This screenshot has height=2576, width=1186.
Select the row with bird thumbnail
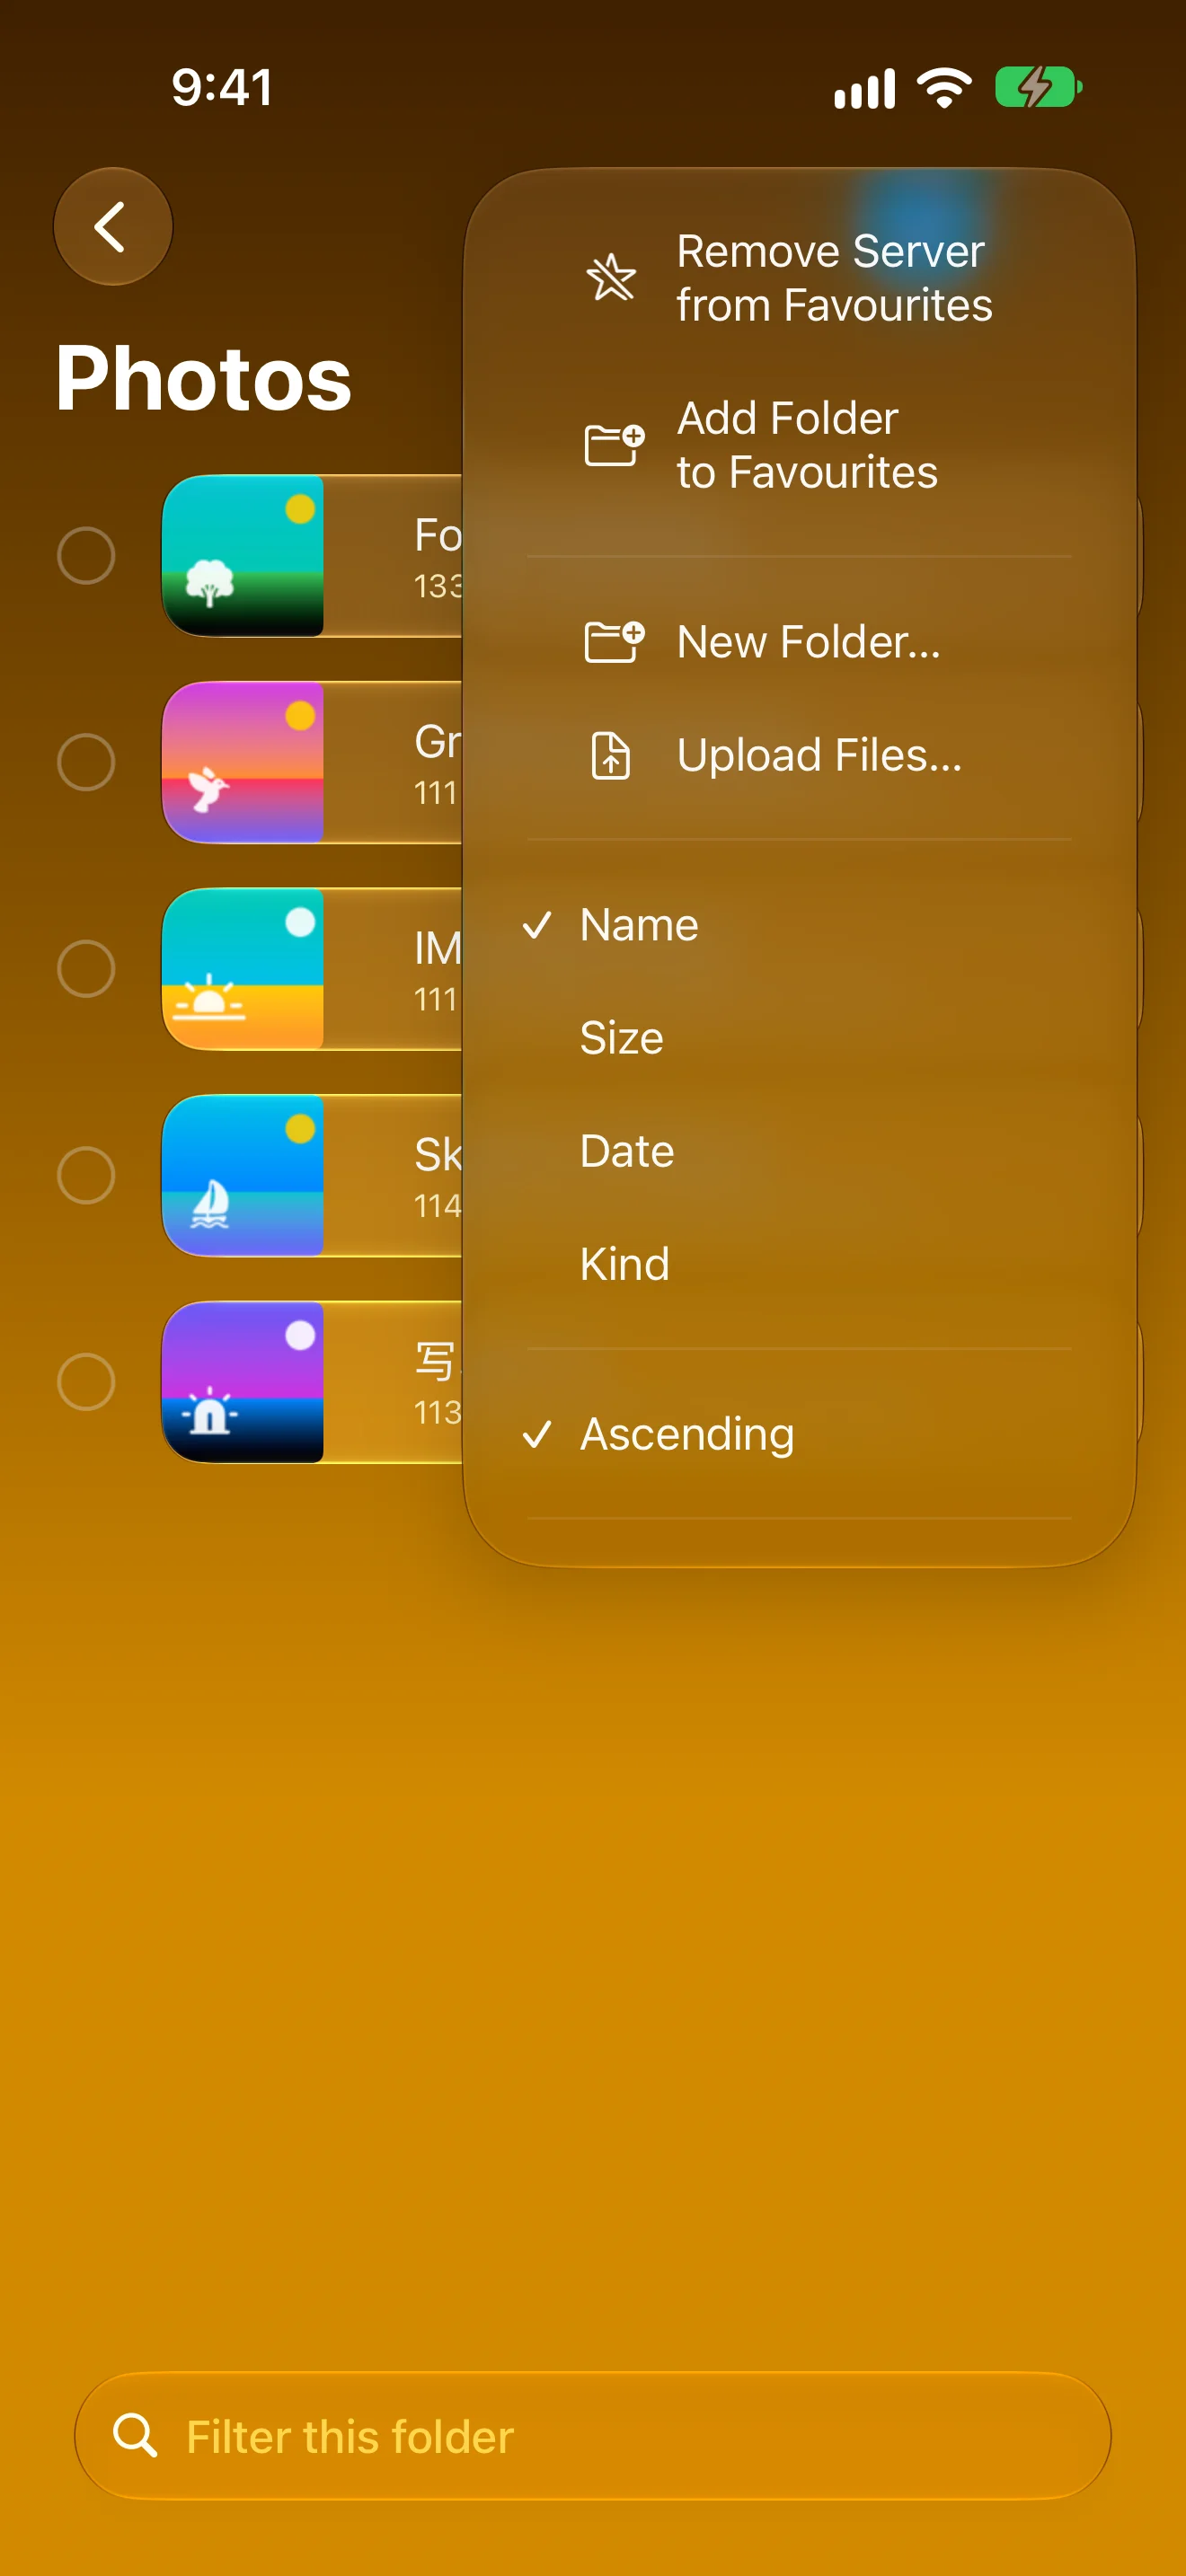(x=86, y=762)
